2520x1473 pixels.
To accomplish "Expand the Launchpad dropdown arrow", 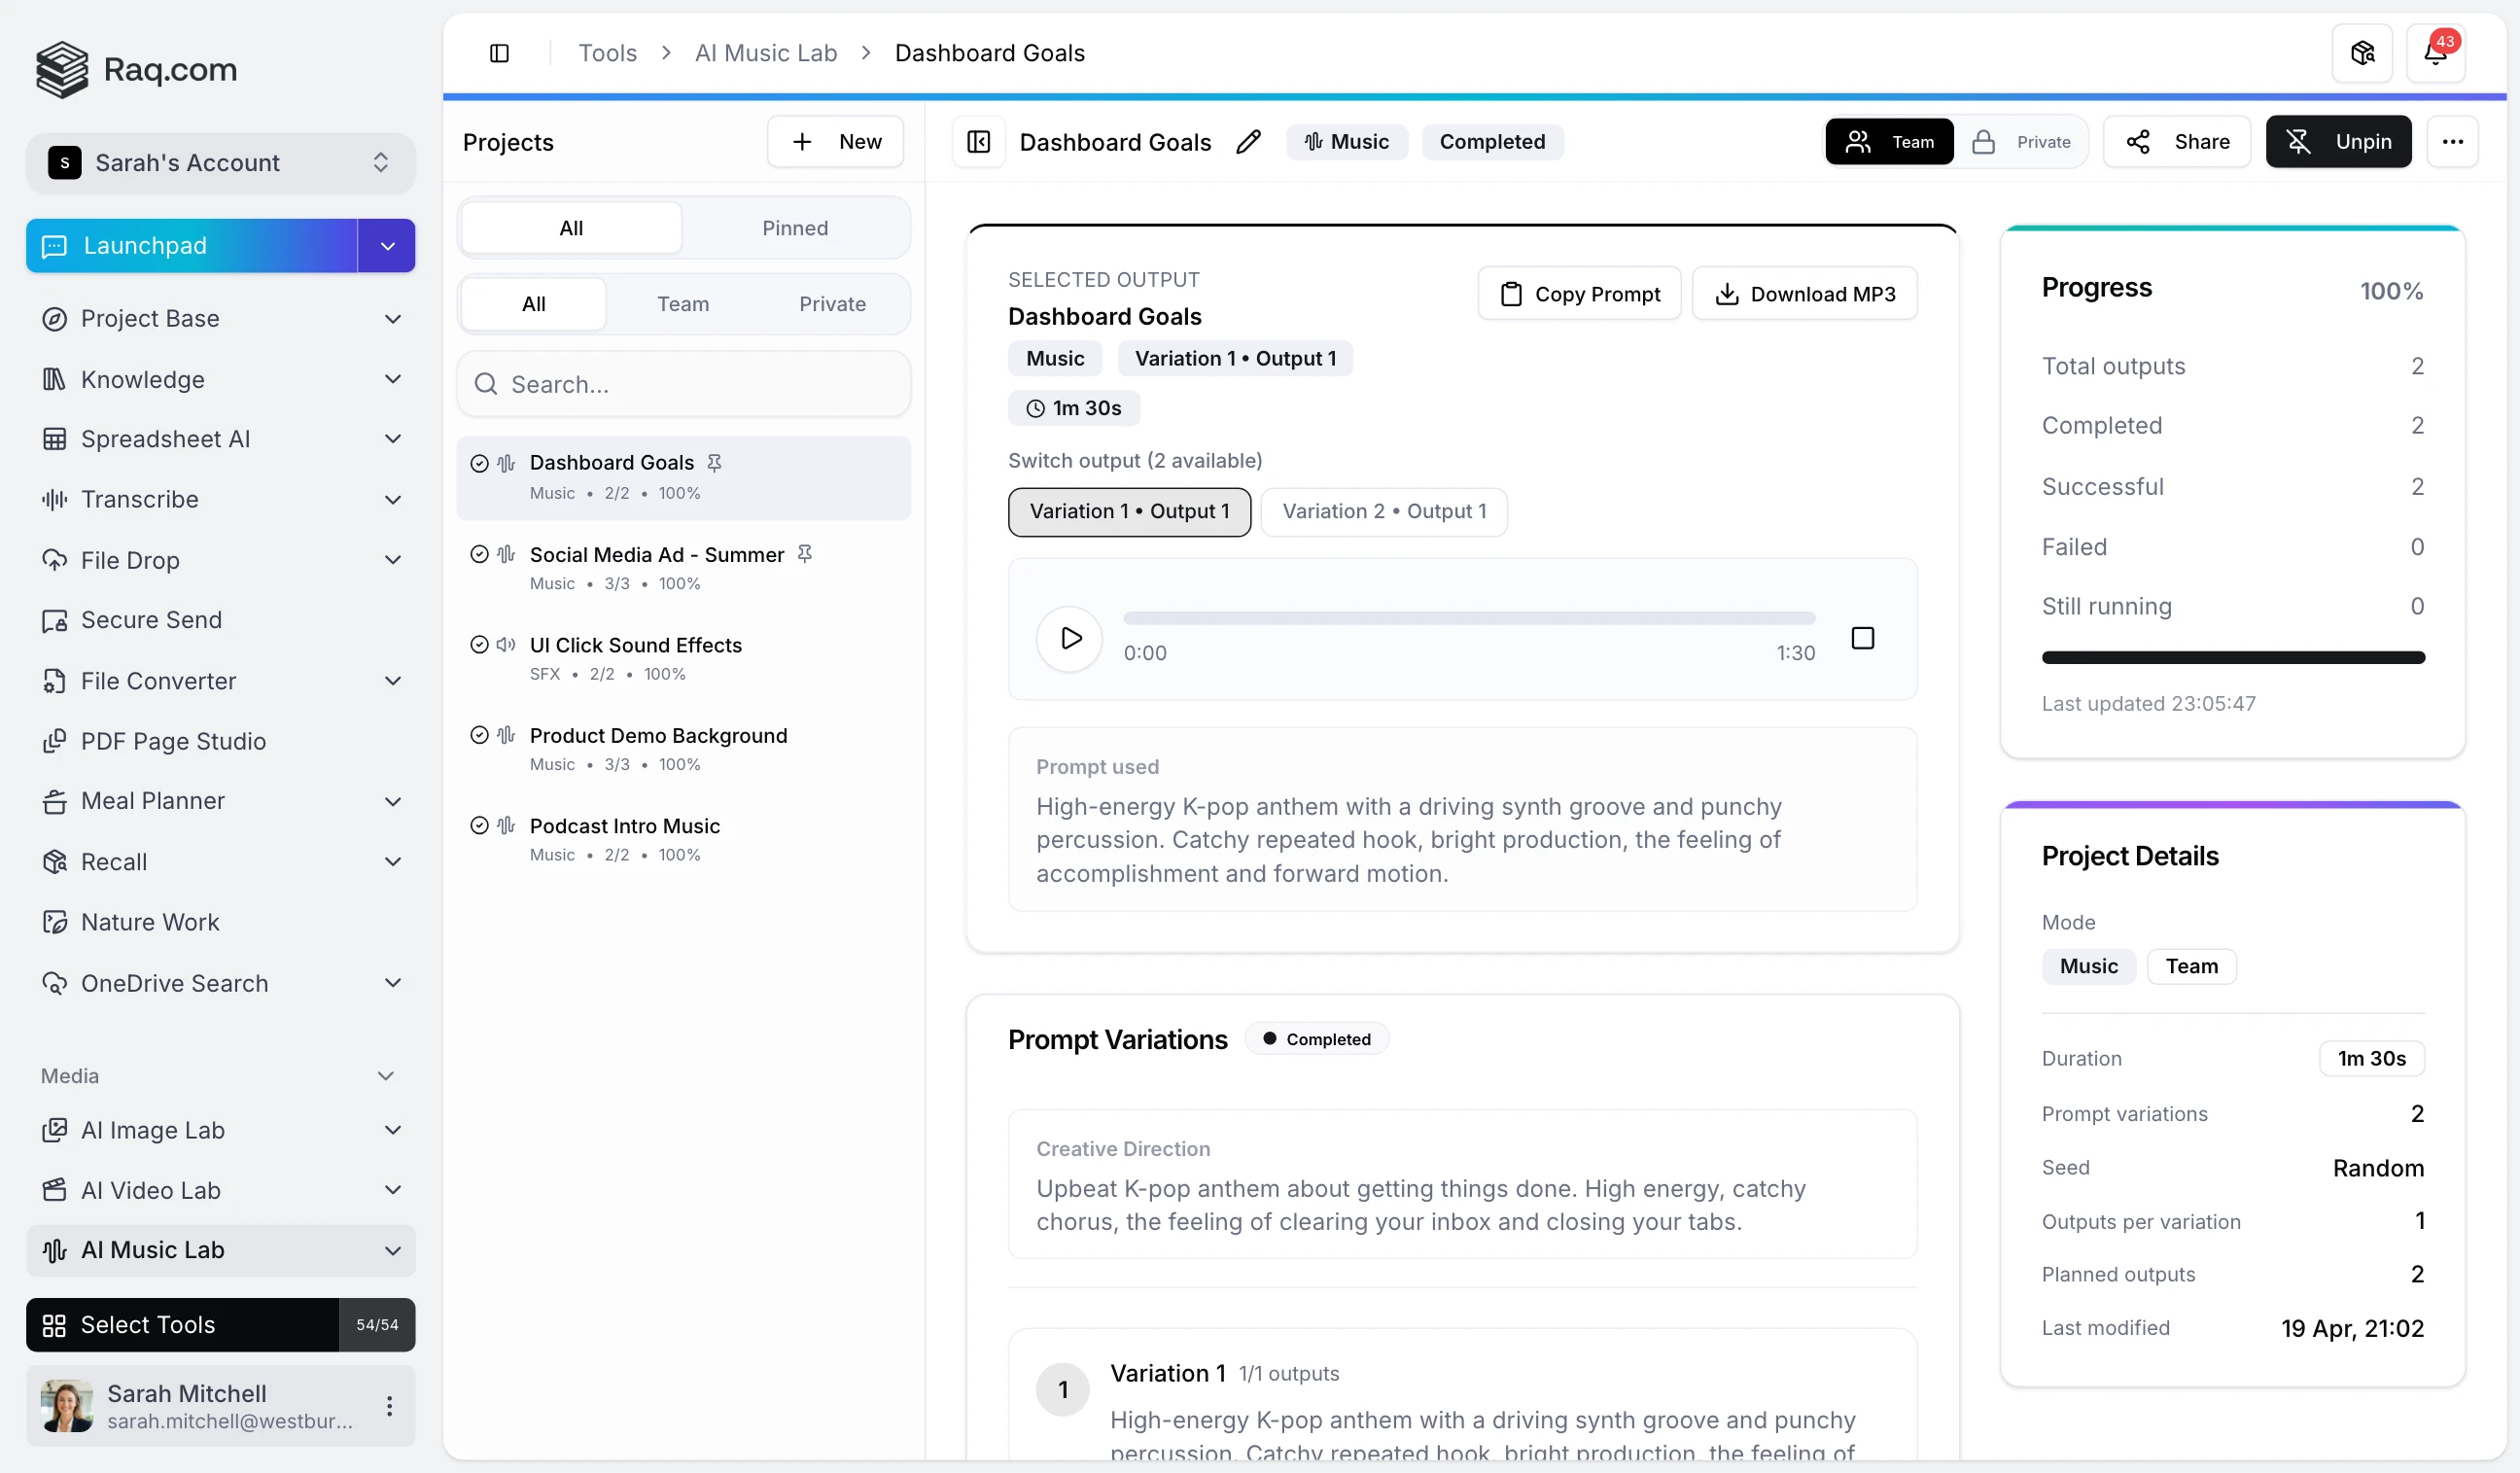I will tap(387, 246).
